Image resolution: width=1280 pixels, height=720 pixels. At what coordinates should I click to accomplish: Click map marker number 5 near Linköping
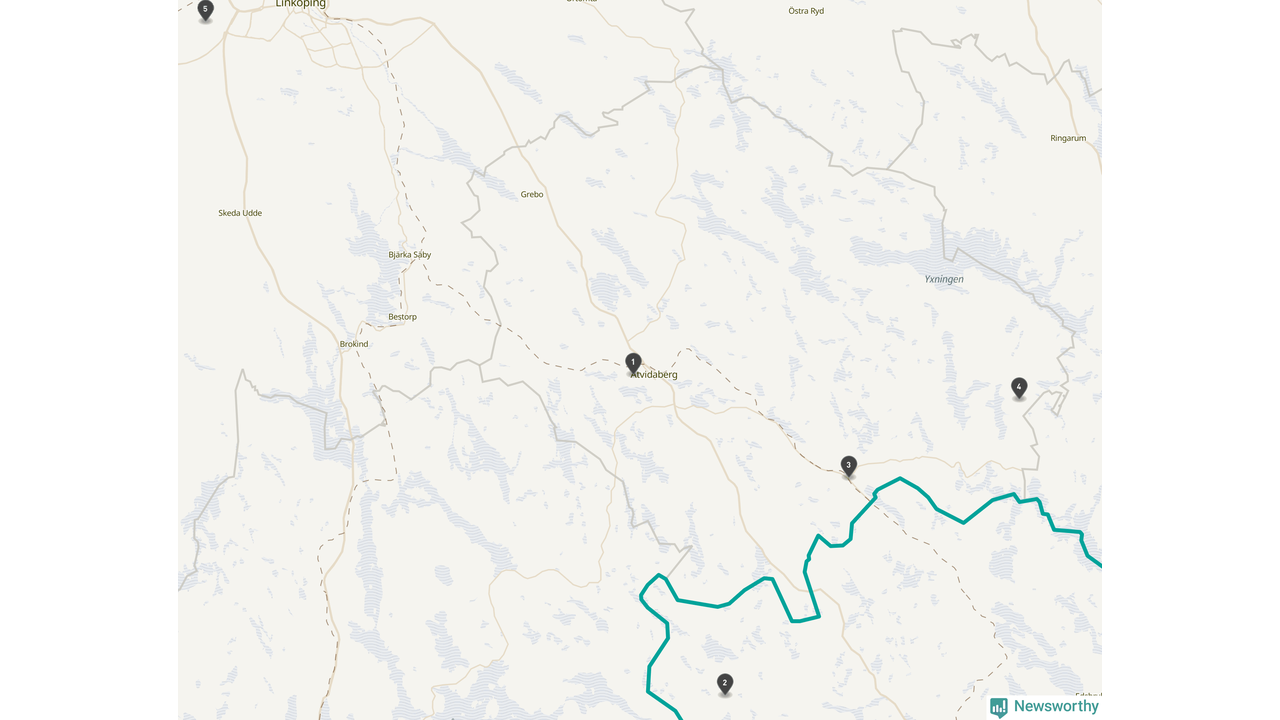pyautogui.click(x=206, y=10)
